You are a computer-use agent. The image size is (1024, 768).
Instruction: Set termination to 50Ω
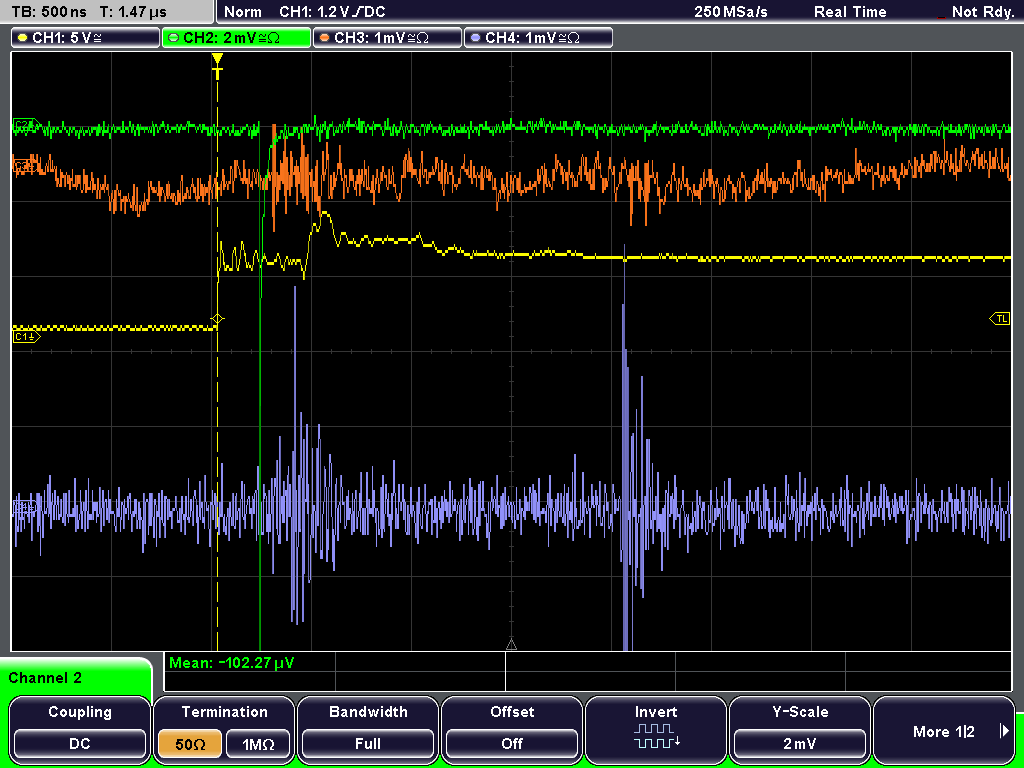tap(190, 744)
